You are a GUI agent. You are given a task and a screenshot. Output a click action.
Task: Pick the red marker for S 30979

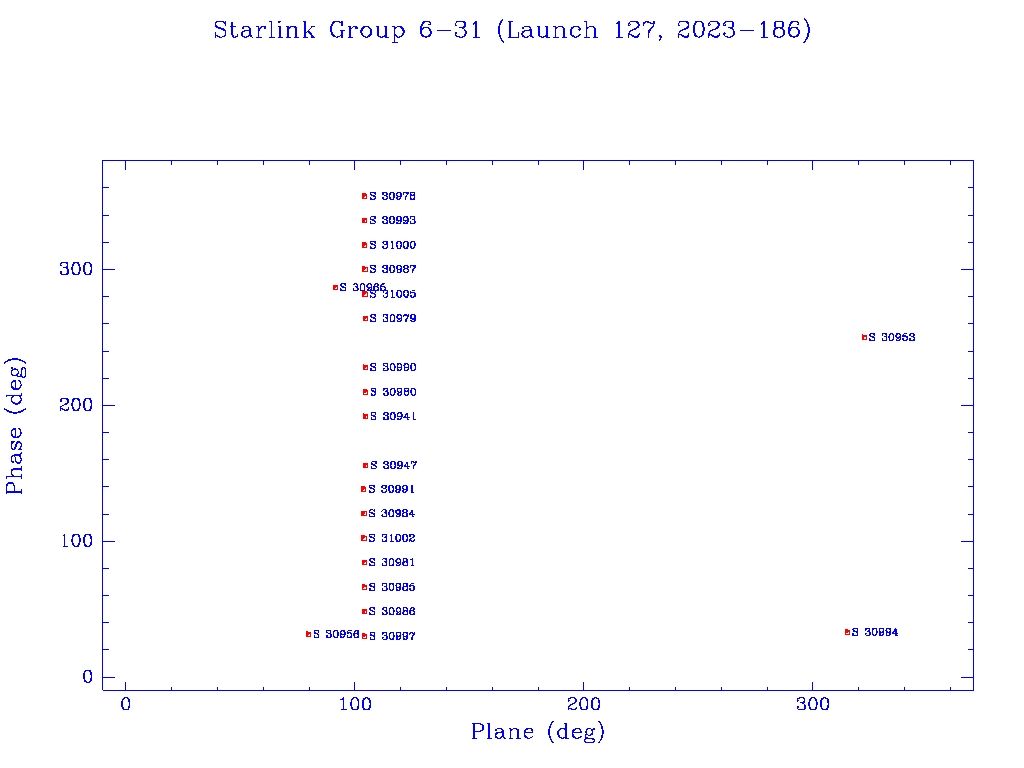pos(365,318)
